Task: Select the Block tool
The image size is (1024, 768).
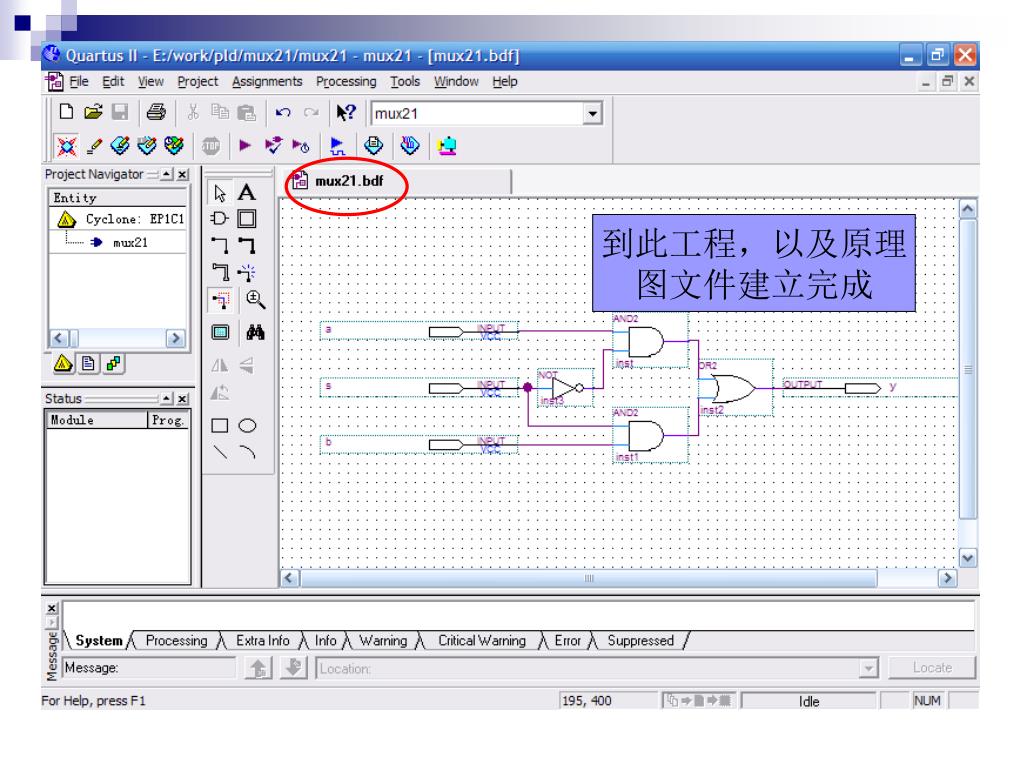Action: point(247,219)
